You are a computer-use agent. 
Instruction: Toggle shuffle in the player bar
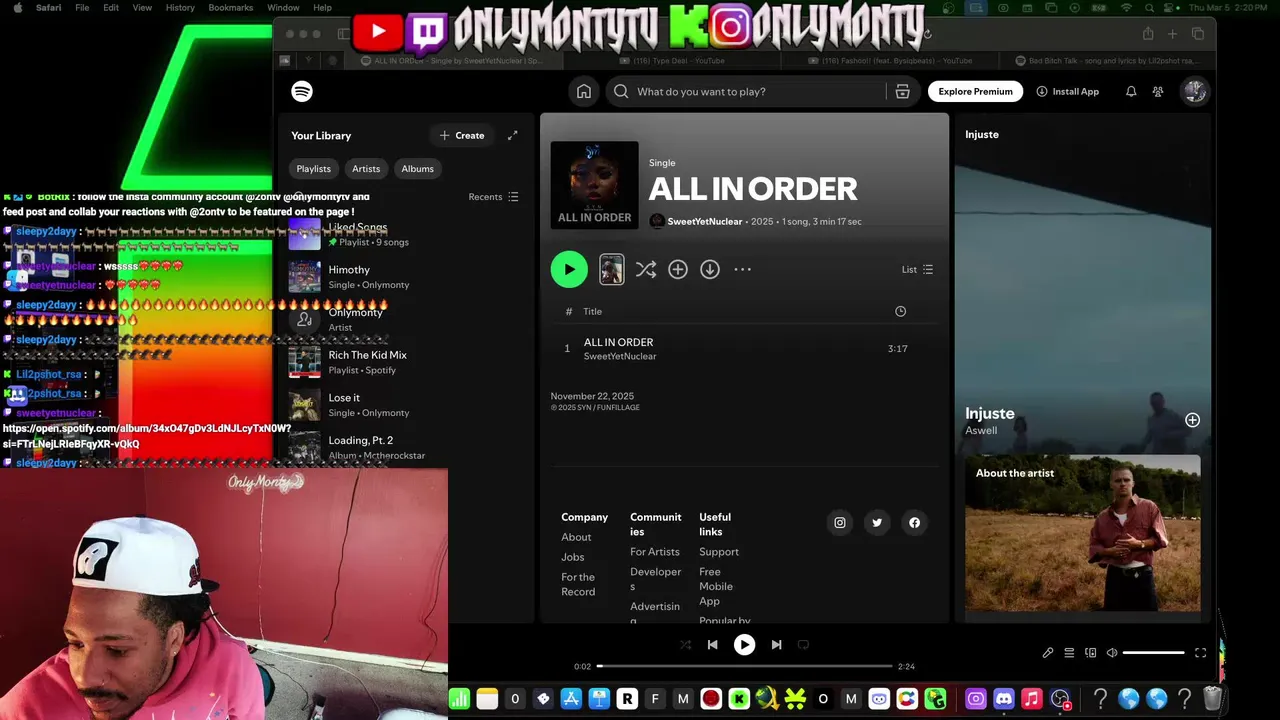pyautogui.click(x=685, y=645)
